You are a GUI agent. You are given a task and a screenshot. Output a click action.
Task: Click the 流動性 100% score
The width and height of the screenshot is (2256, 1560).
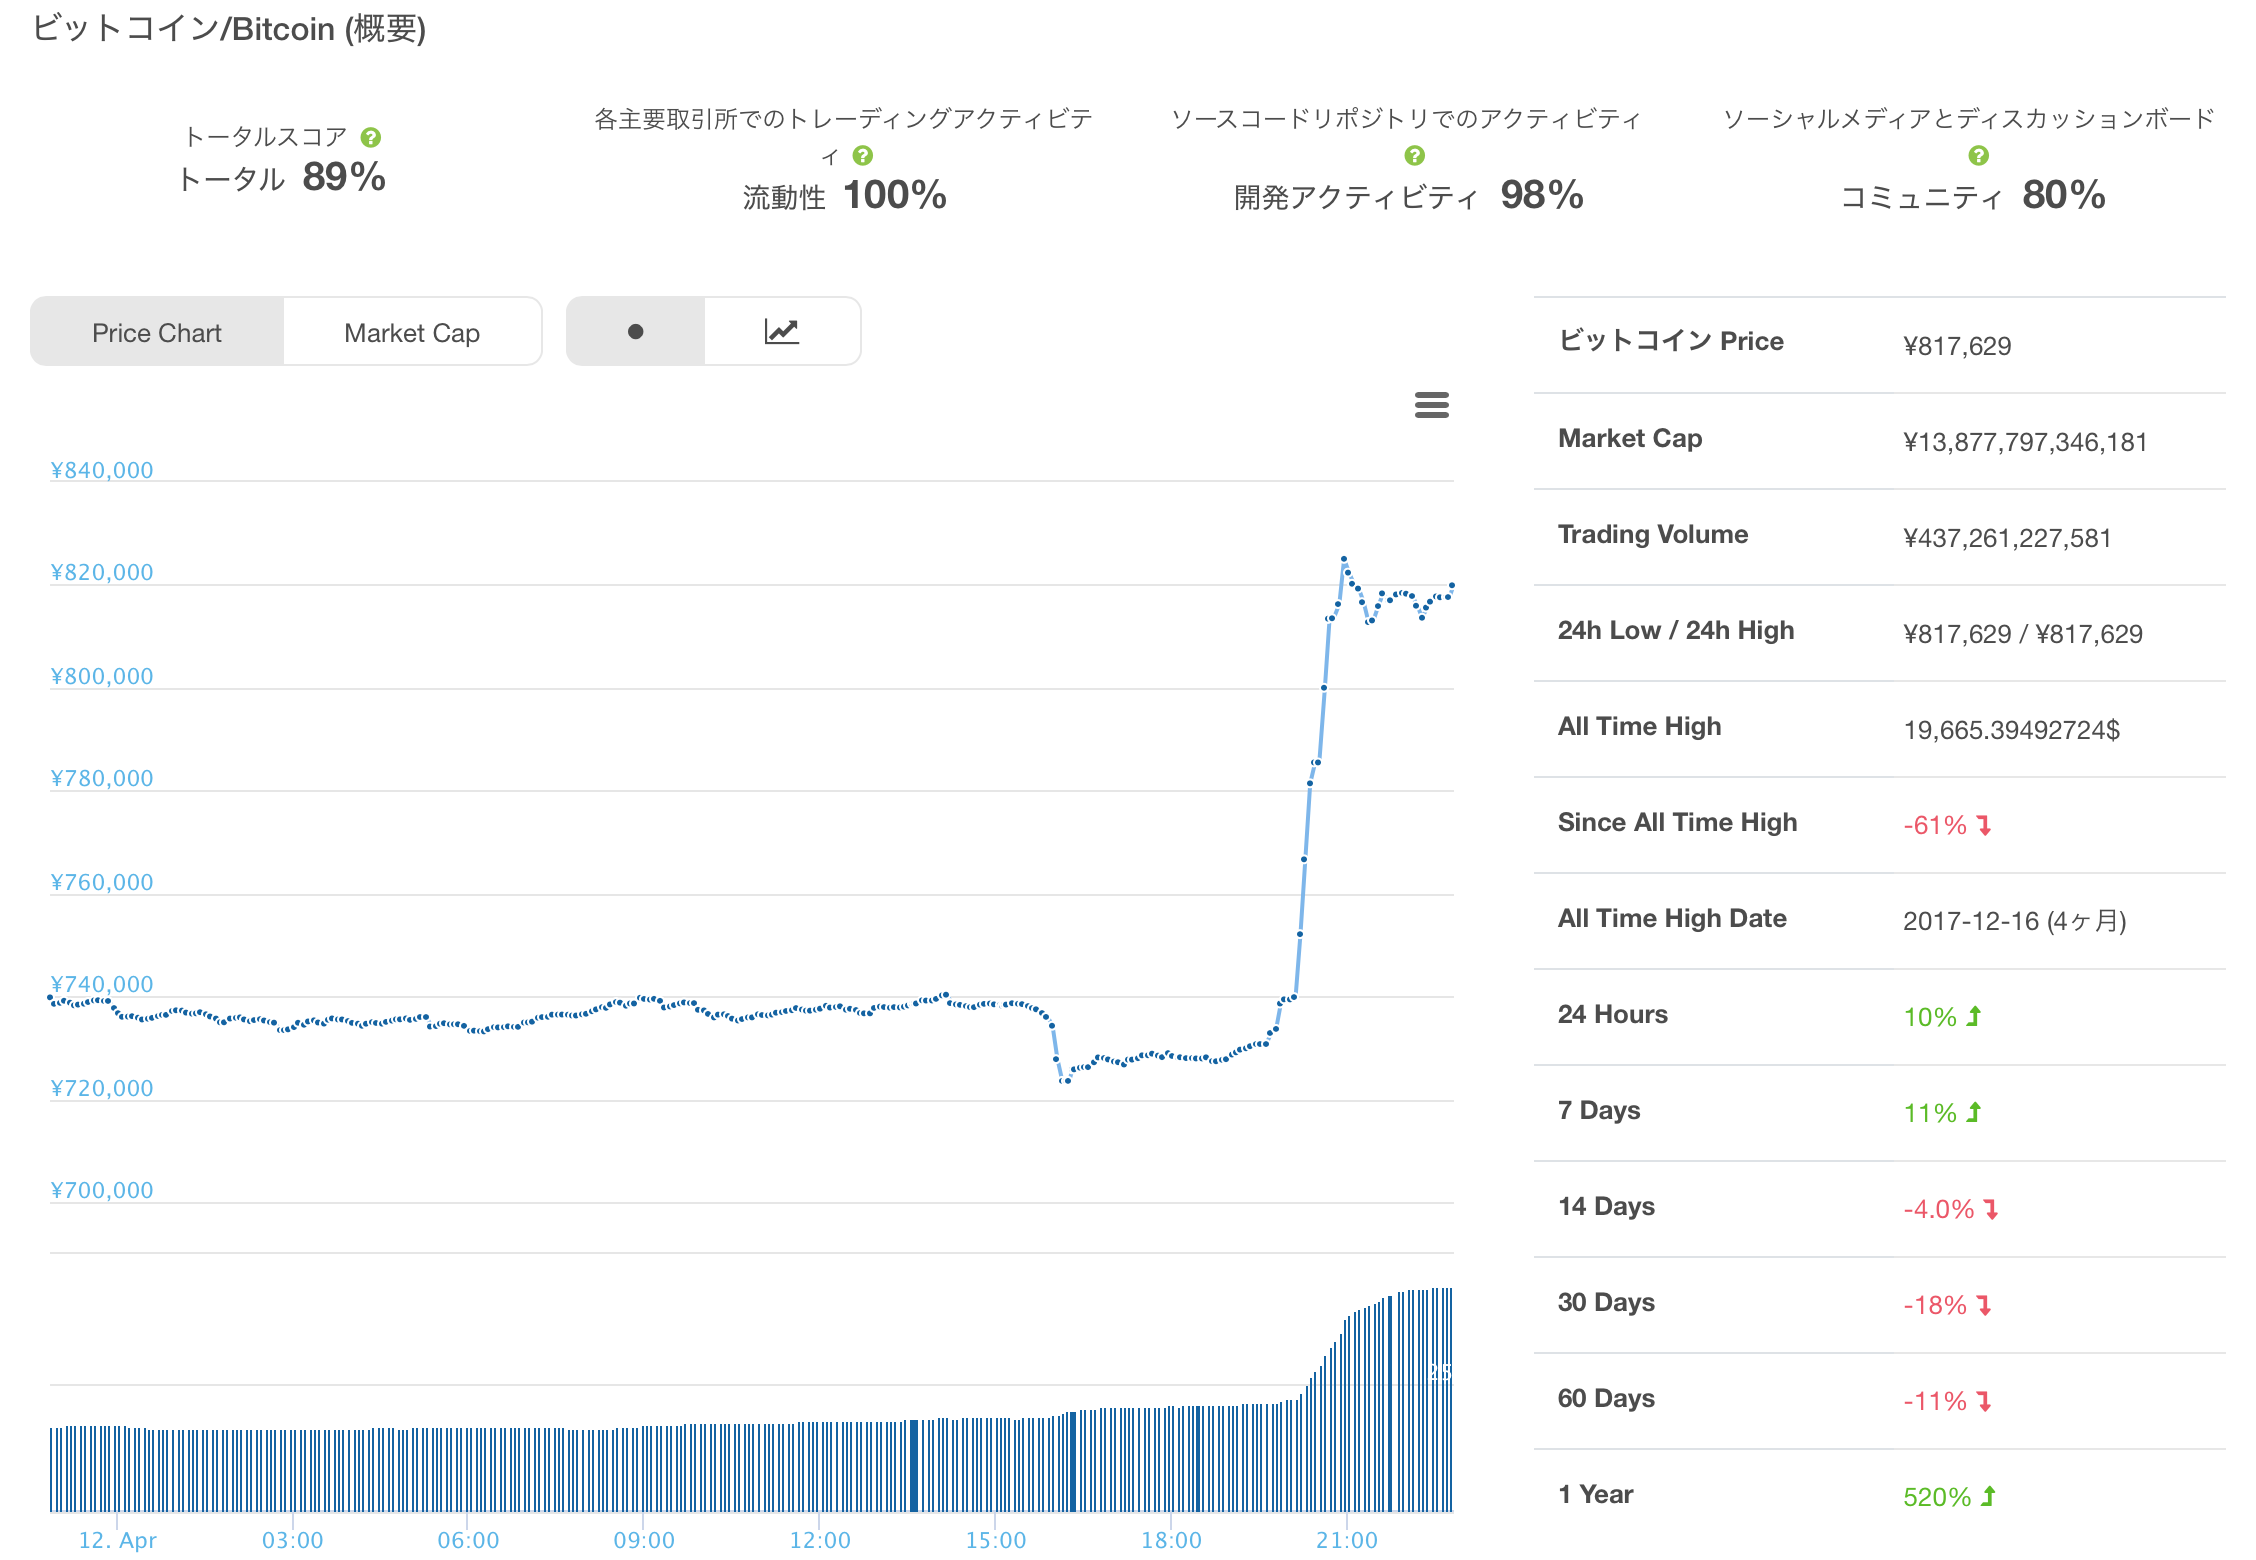coord(845,195)
